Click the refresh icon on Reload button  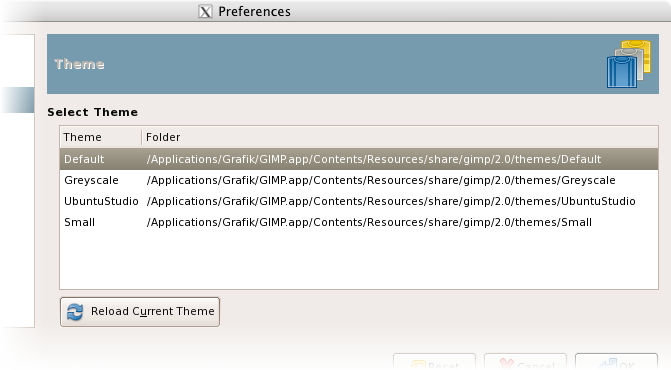(x=75, y=312)
